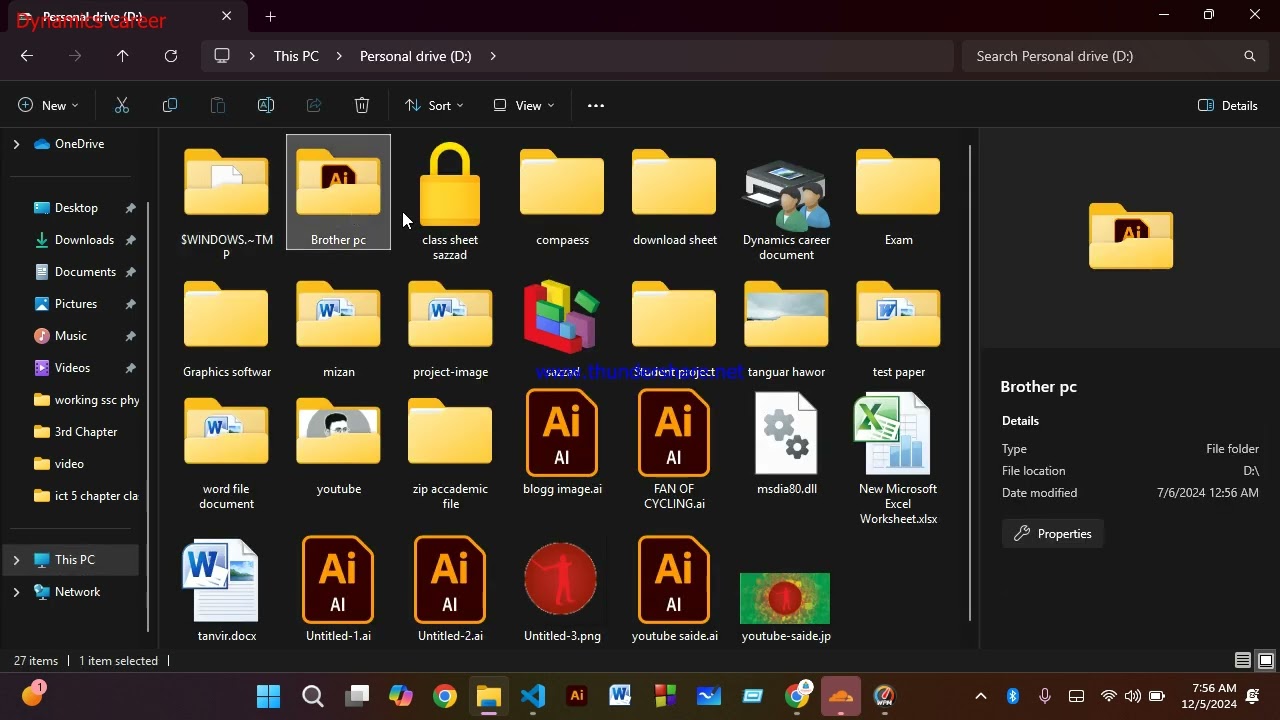Click the Properties button in details pane
Image resolution: width=1280 pixels, height=720 pixels.
(1053, 534)
